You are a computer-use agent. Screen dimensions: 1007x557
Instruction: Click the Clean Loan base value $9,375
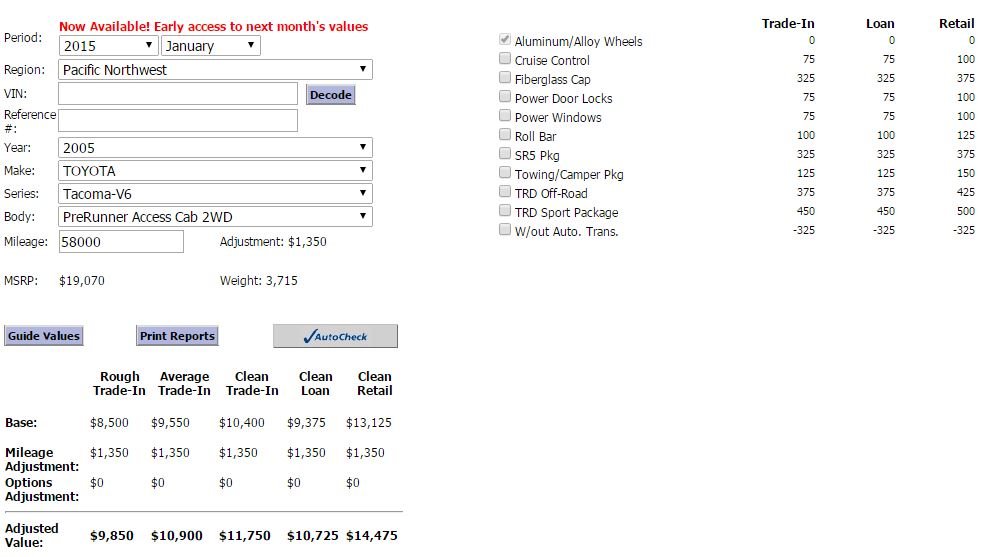pyautogui.click(x=306, y=423)
